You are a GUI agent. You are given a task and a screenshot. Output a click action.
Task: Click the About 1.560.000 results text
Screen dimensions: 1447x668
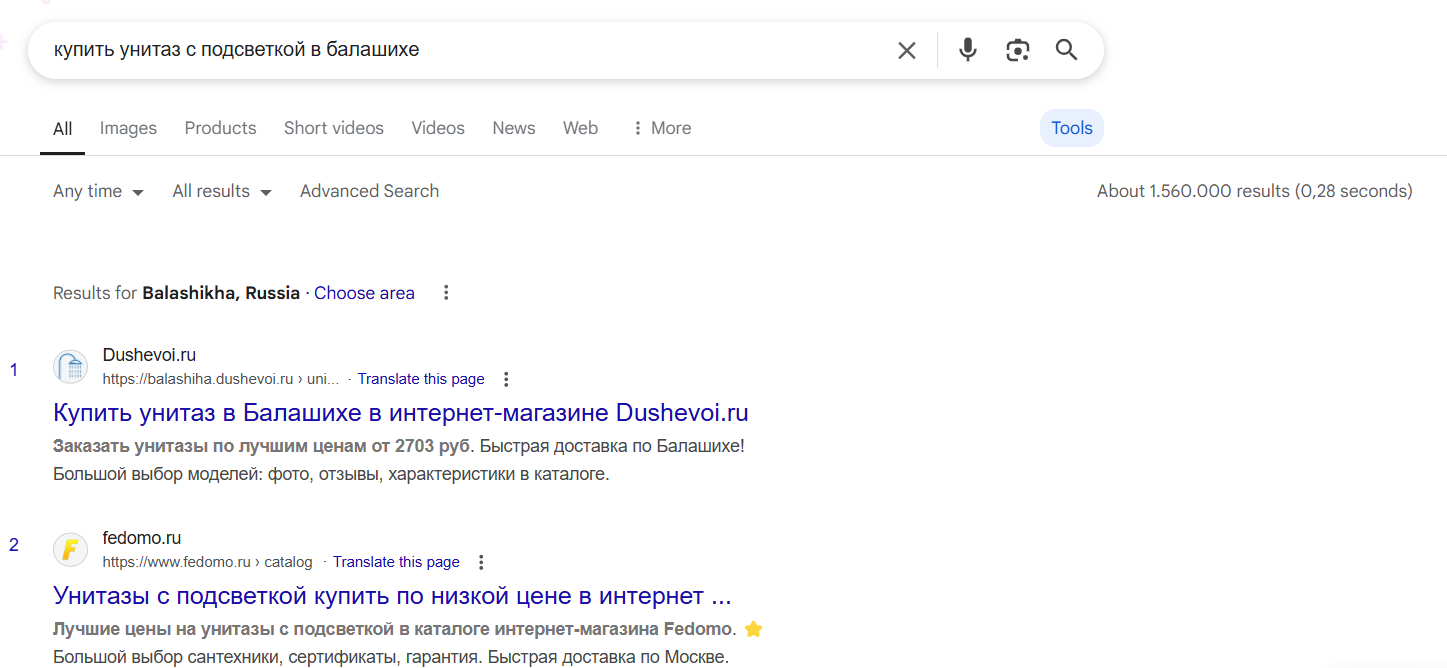coord(1254,191)
